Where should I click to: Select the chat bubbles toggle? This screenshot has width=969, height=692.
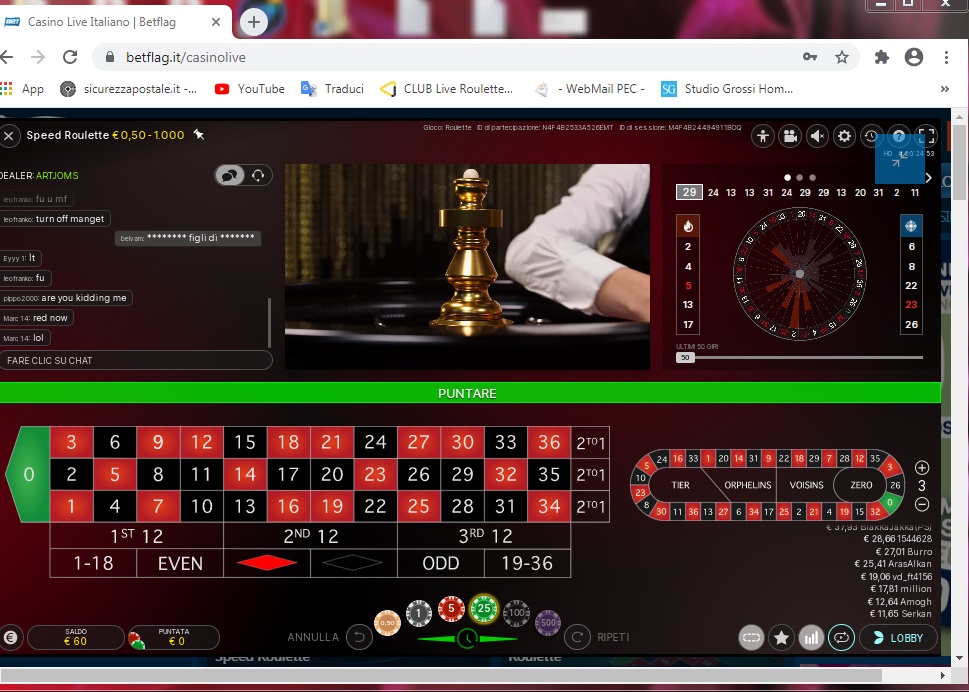click(230, 175)
